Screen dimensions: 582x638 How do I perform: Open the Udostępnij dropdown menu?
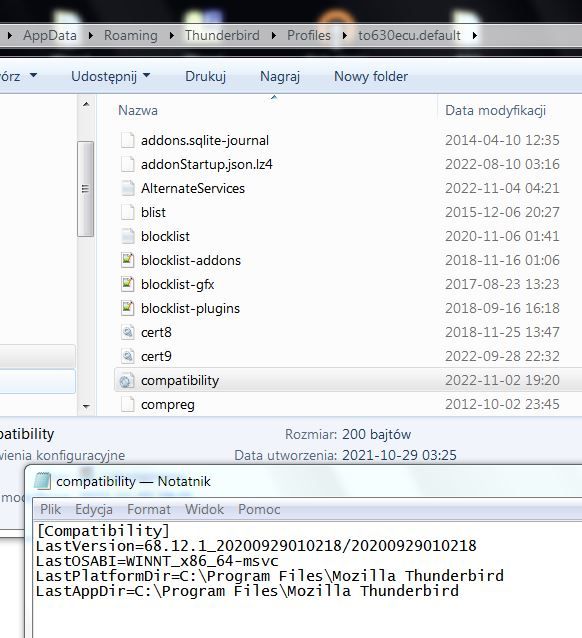coord(111,76)
